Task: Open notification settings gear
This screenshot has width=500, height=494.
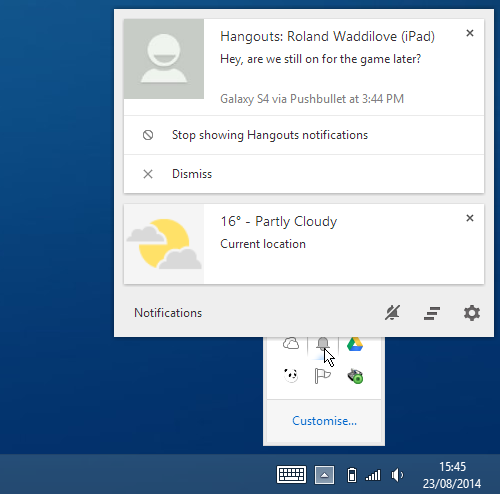Action: (472, 313)
